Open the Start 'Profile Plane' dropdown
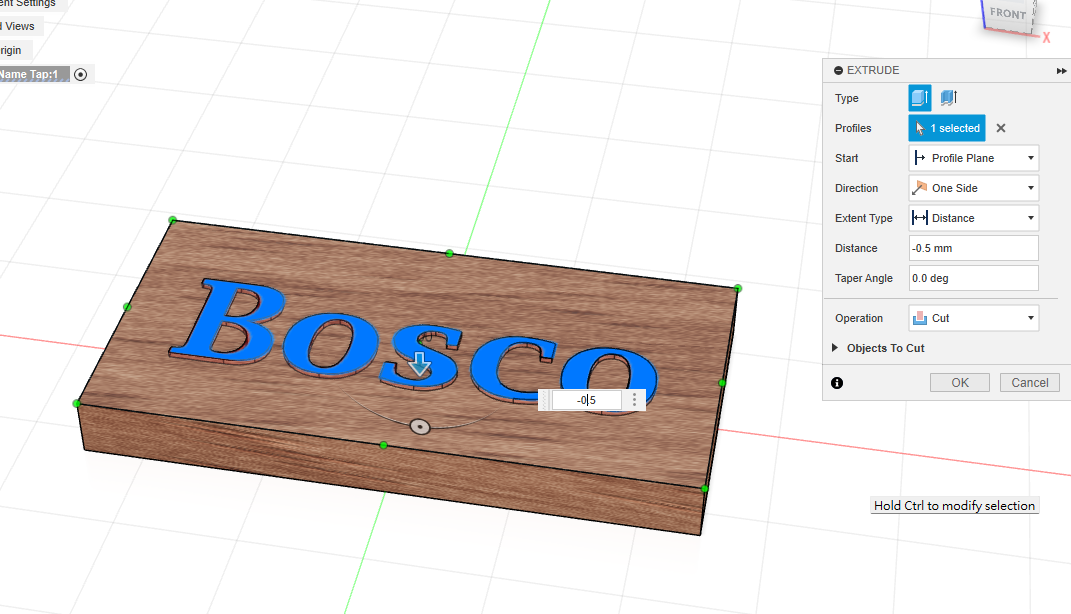The width and height of the screenshot is (1071, 614). [x=973, y=158]
